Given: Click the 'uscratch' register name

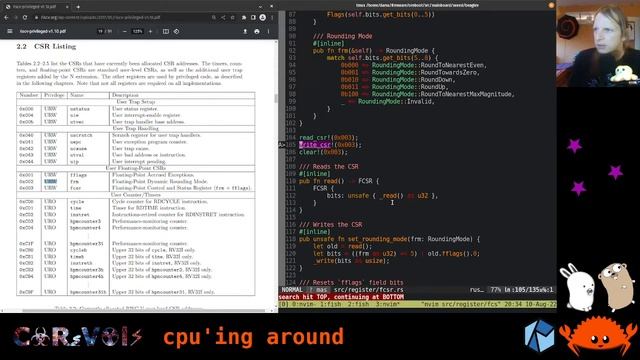Looking at the screenshot, I should coord(81,135).
